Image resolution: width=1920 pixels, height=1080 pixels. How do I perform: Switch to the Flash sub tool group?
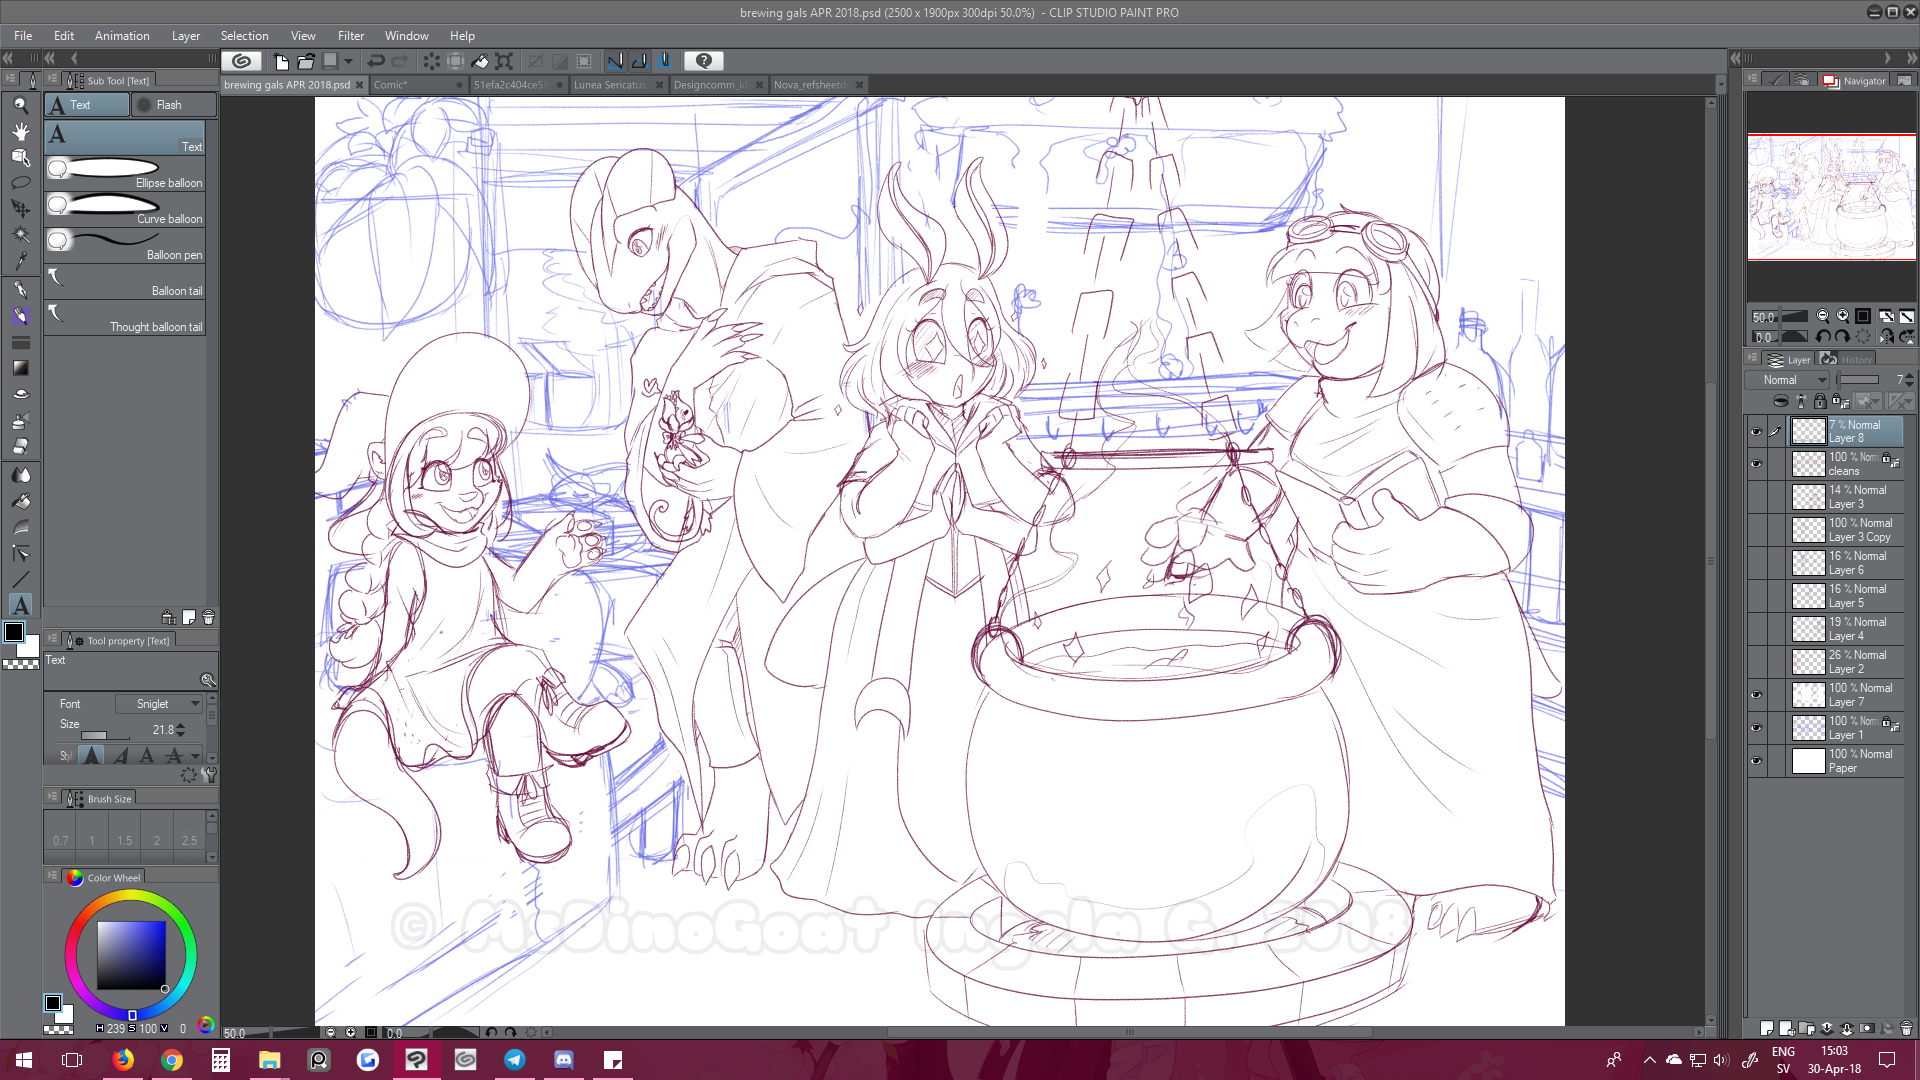pyautogui.click(x=172, y=105)
